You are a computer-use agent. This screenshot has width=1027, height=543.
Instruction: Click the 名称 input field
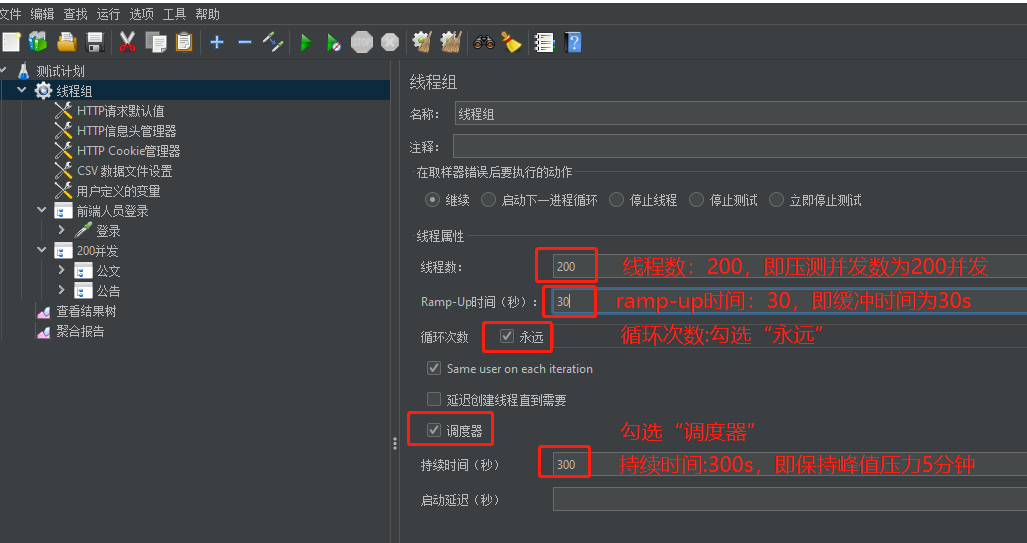(741, 114)
